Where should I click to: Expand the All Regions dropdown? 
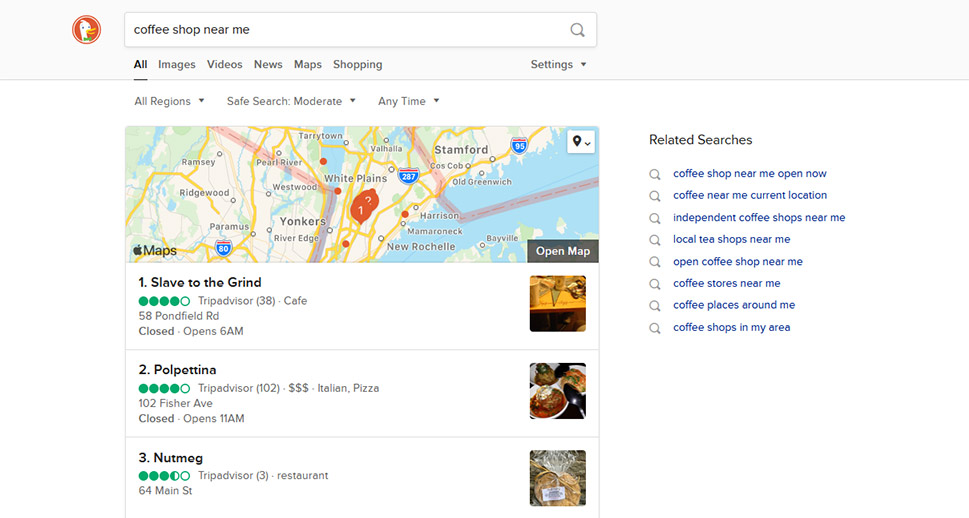169,101
